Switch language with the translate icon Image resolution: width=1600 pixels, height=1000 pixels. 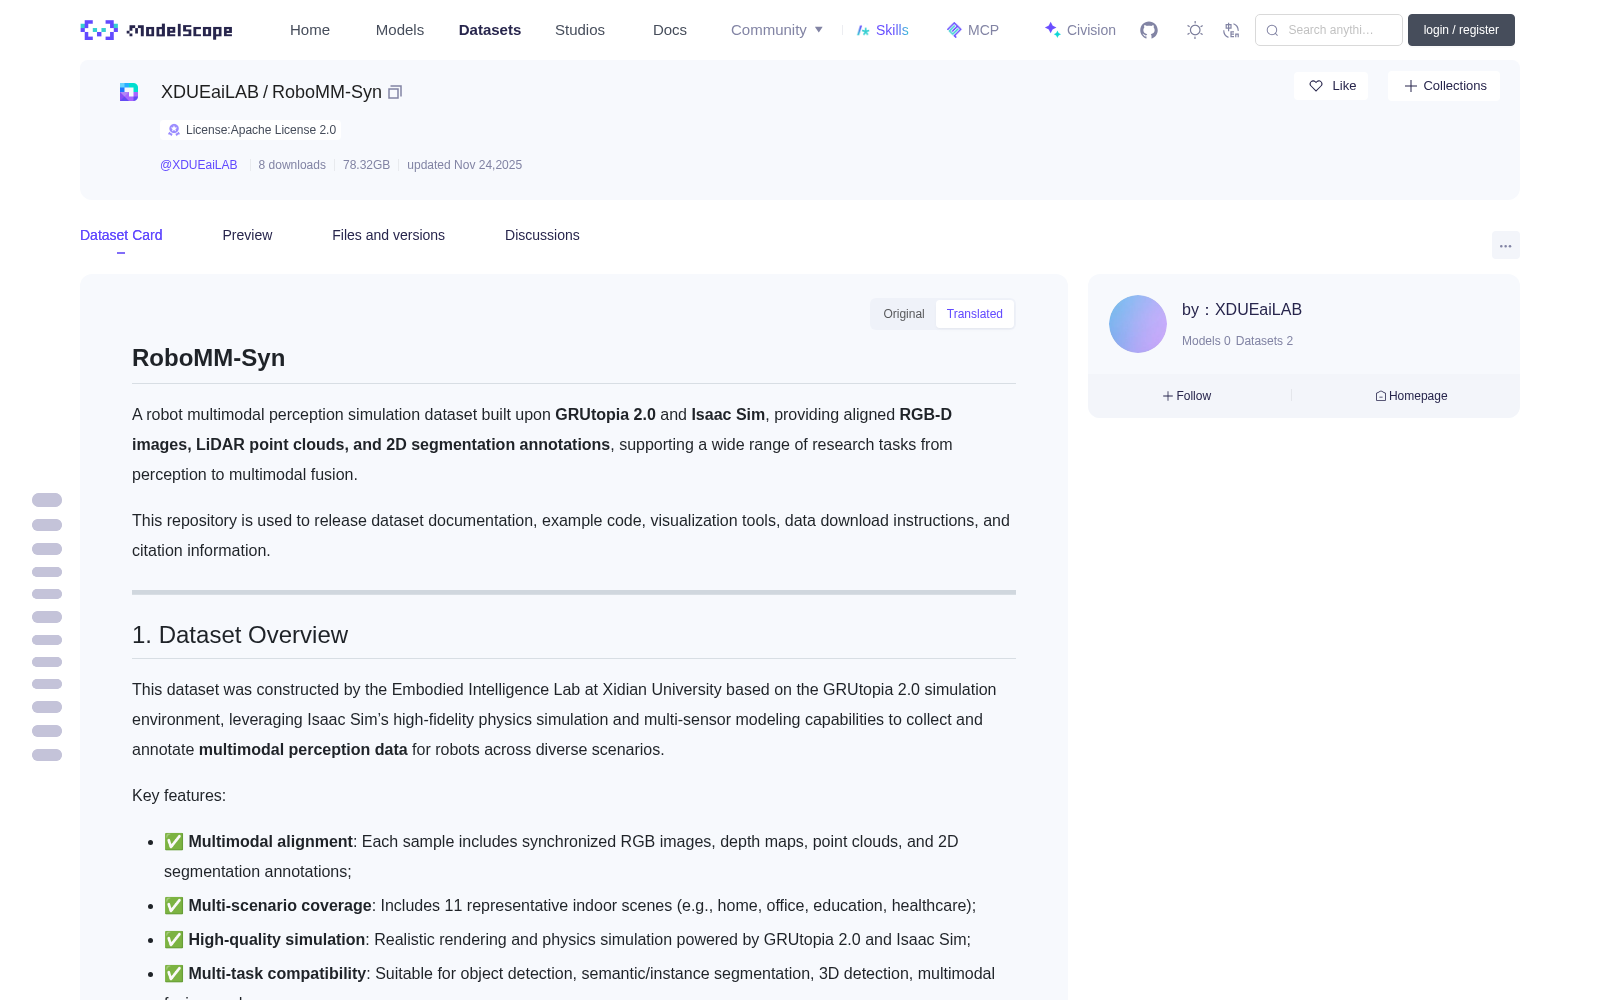pyautogui.click(x=1231, y=30)
